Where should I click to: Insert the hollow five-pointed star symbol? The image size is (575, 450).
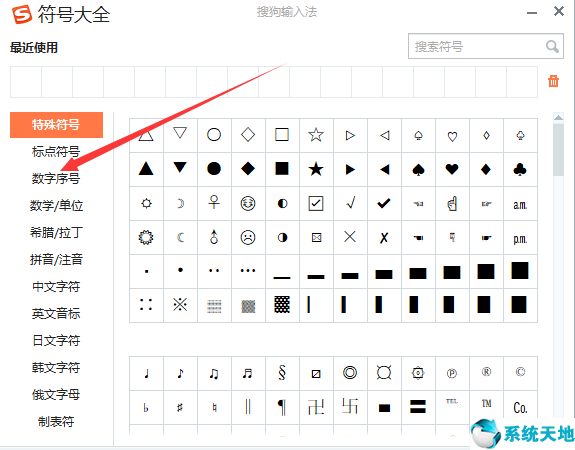pyautogui.click(x=316, y=135)
